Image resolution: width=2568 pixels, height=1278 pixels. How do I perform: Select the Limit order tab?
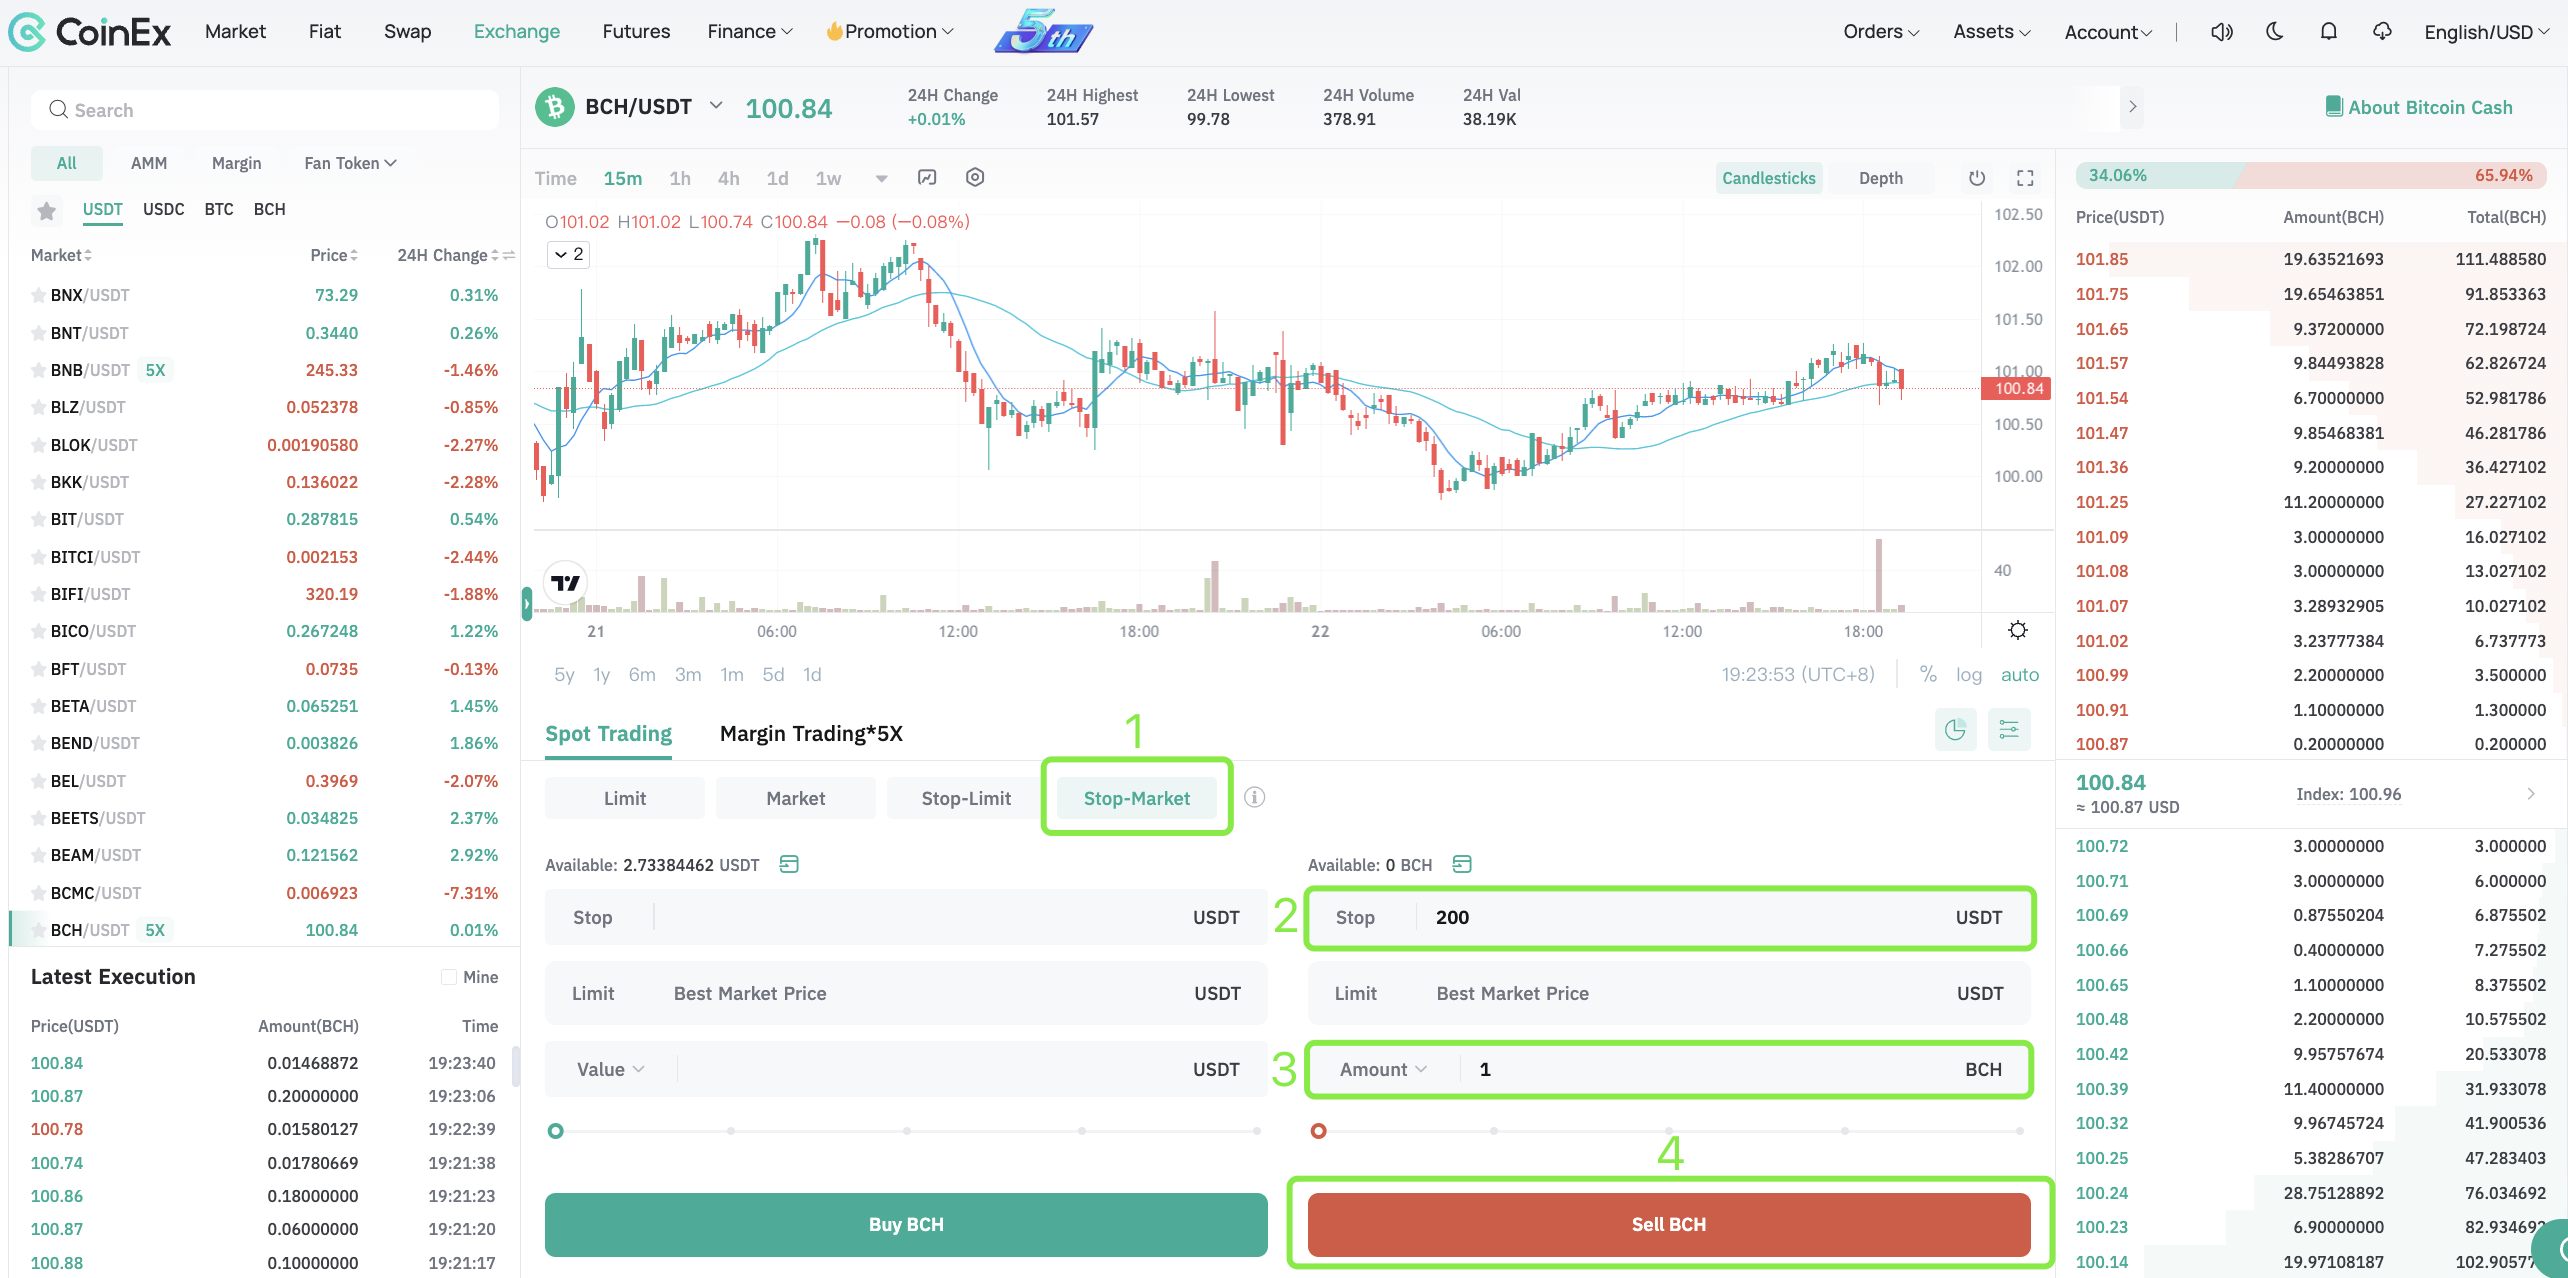(x=625, y=798)
